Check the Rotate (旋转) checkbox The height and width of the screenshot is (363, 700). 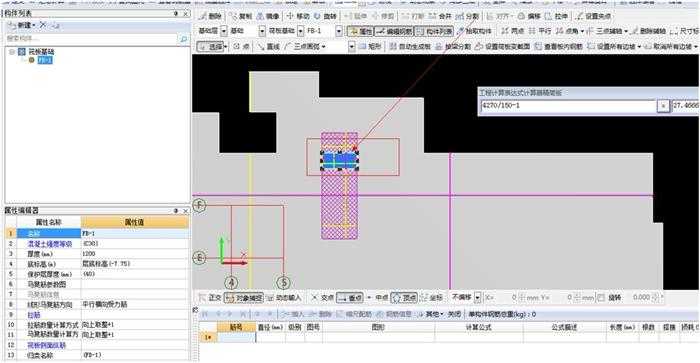(x=602, y=297)
